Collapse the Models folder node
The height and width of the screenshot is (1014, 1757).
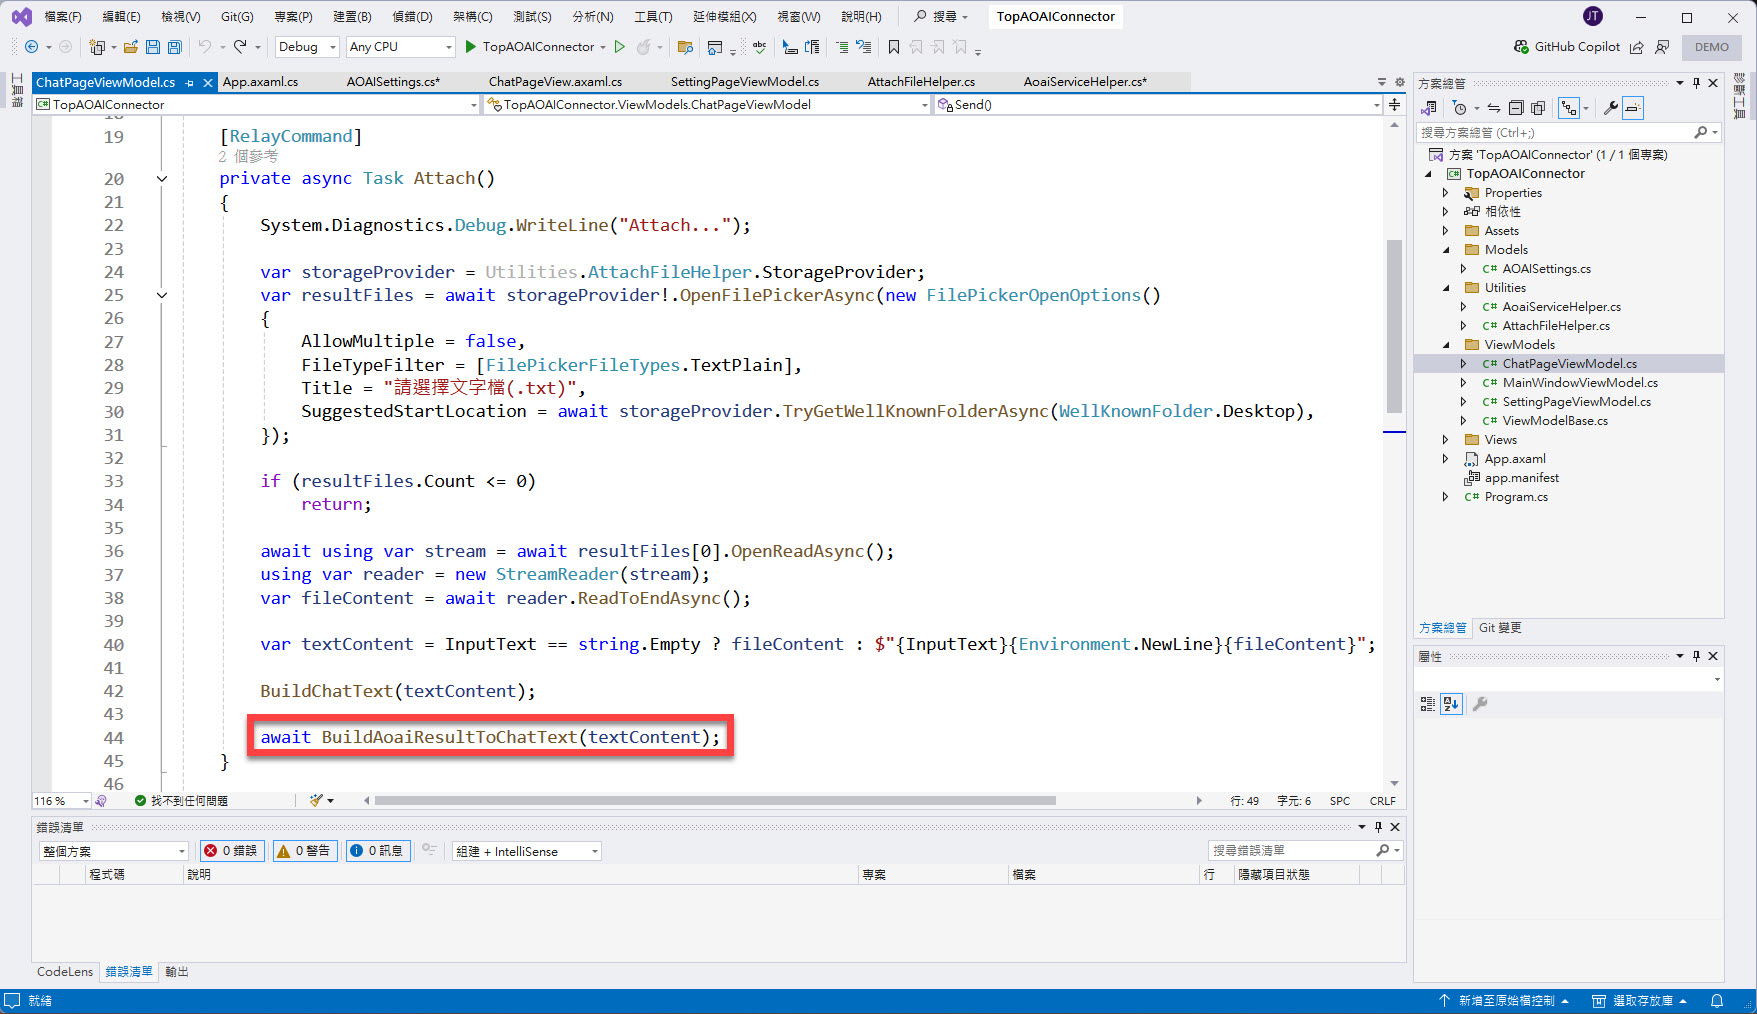pyautogui.click(x=1445, y=250)
